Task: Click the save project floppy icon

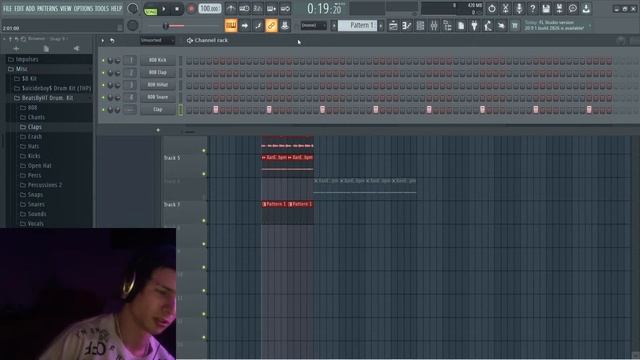Action: tap(546, 8)
